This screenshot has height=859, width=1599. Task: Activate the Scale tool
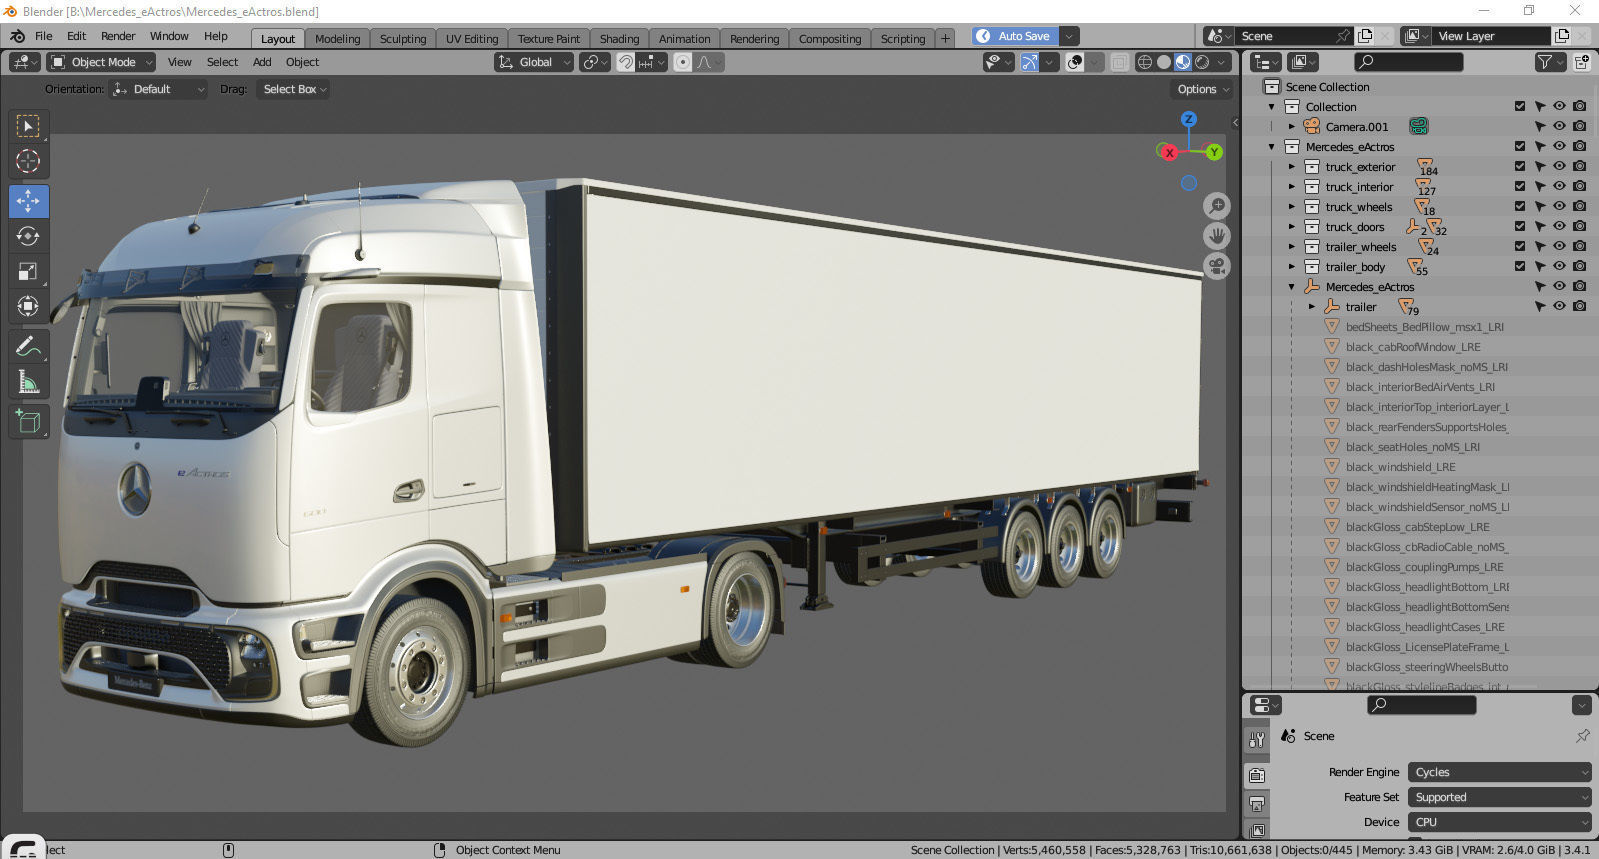click(x=28, y=271)
